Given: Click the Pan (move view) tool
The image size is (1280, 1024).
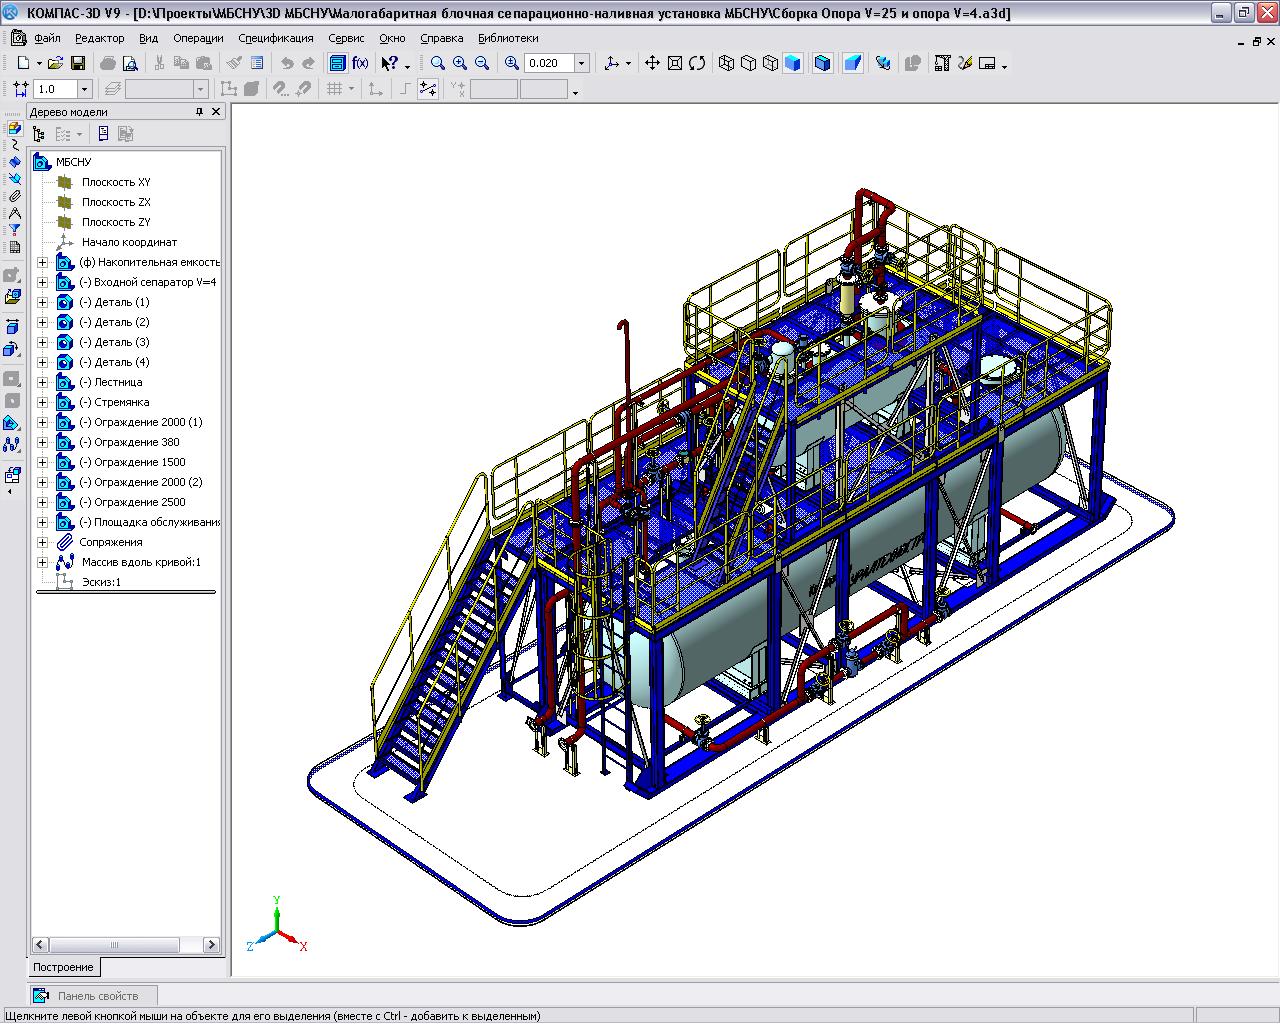Looking at the screenshot, I should point(652,63).
